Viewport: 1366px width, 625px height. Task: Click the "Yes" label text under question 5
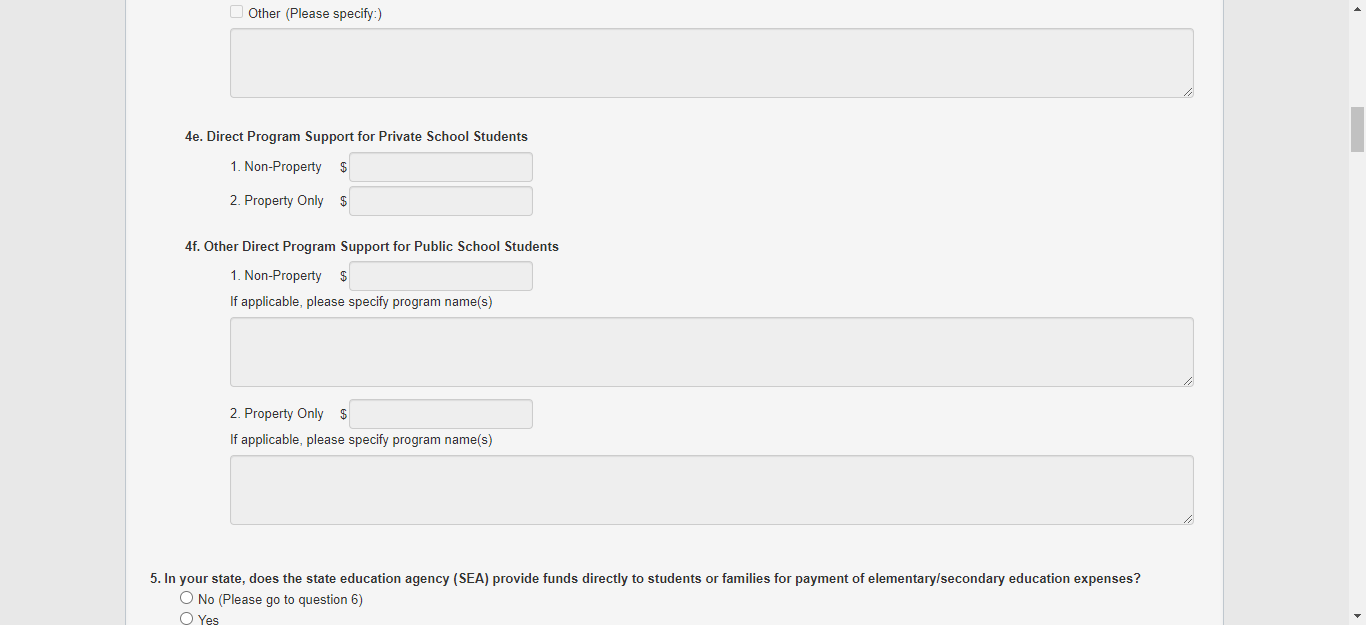(208, 620)
